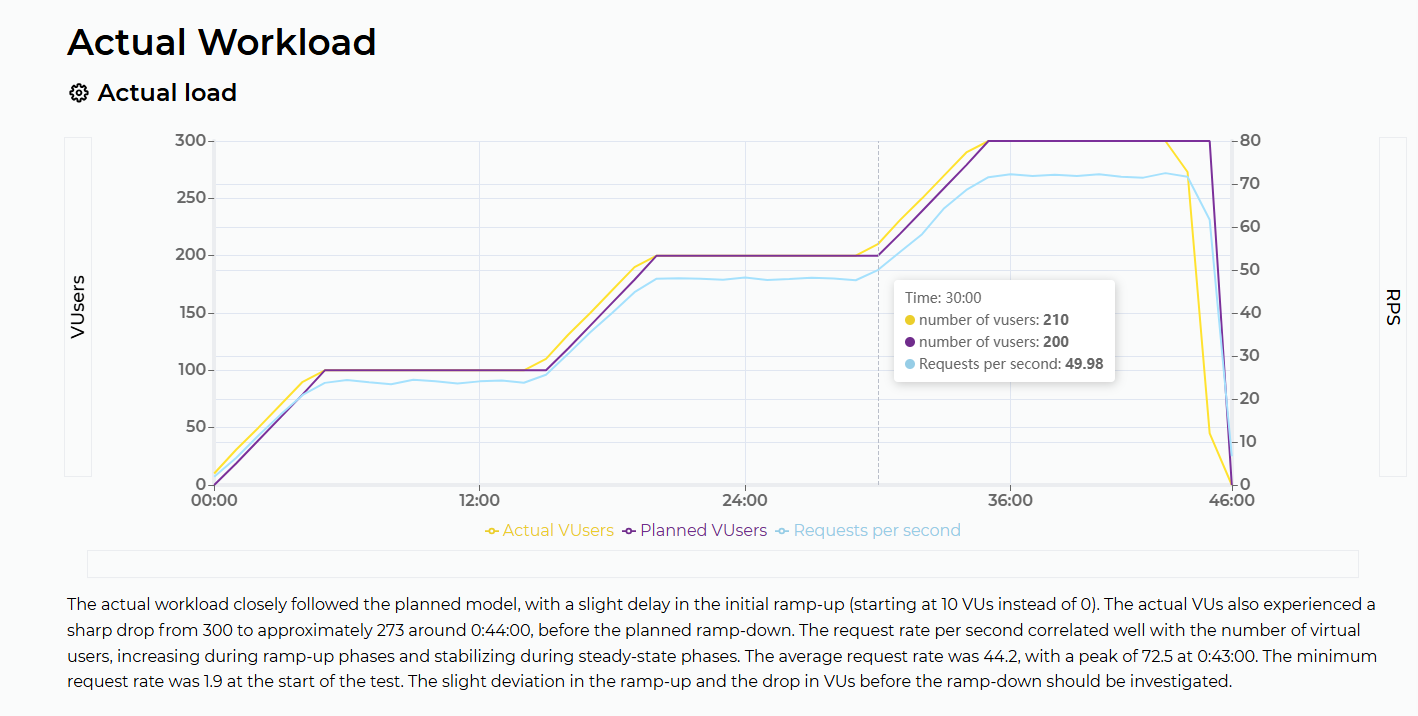The image size is (1418, 716).
Task: Click the purple Planned VUsers legend marker
Action: pyautogui.click(x=629, y=531)
